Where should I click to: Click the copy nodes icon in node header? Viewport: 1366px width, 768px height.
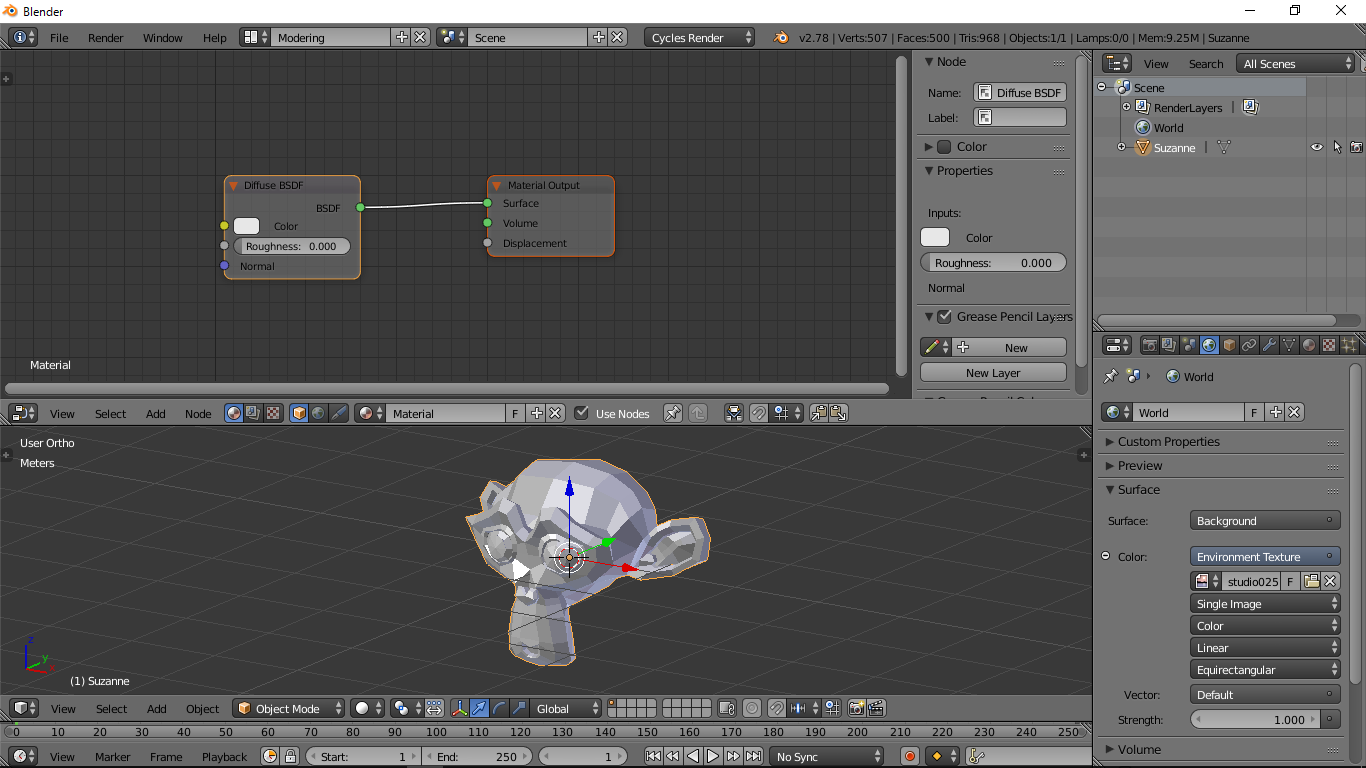(819, 413)
